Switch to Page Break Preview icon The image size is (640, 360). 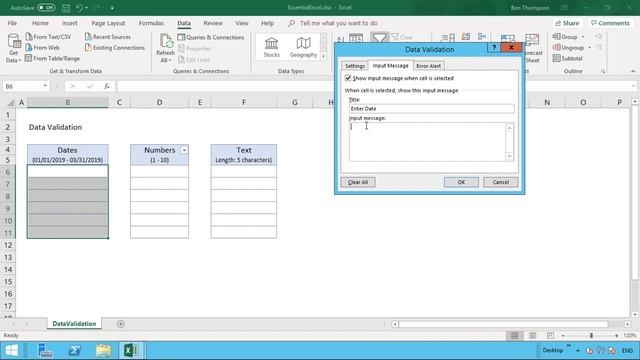550,336
